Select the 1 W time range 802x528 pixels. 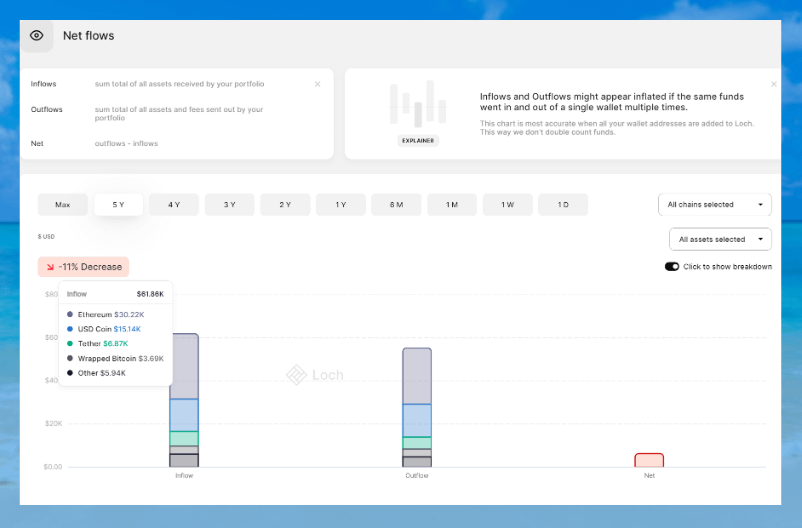click(x=508, y=205)
